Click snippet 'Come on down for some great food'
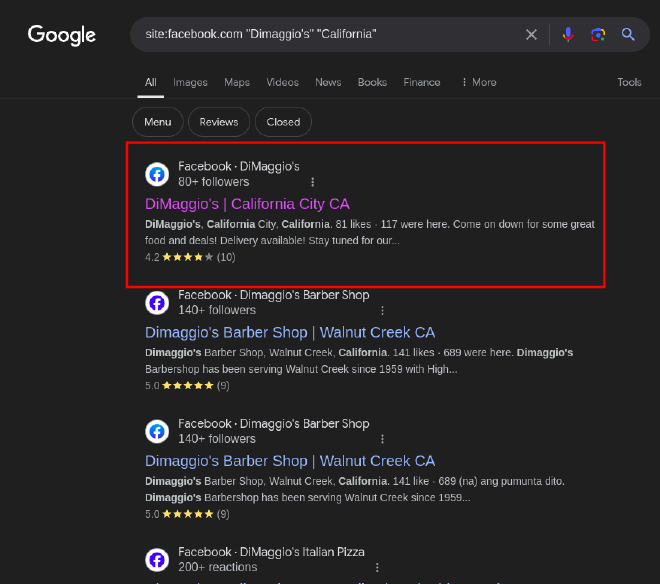This screenshot has width=660, height=584. point(370,232)
